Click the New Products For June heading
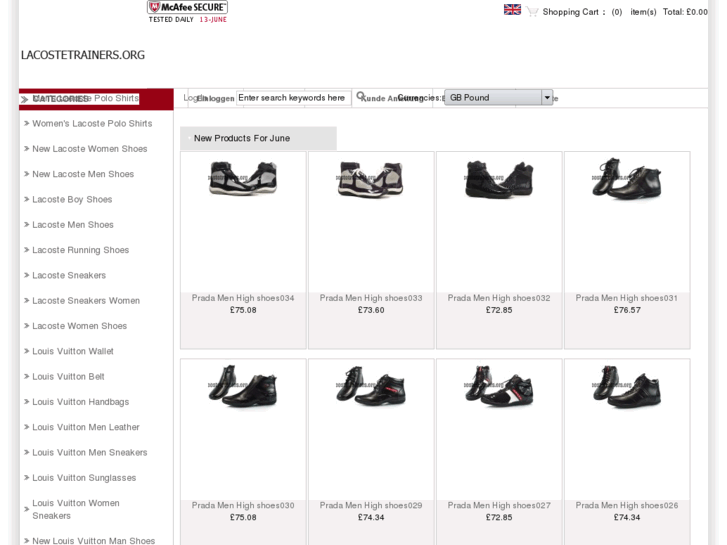The height and width of the screenshot is (545, 727). 242,138
